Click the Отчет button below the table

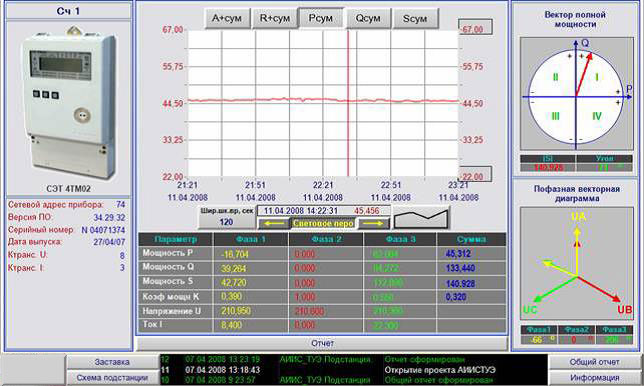pos(322,343)
